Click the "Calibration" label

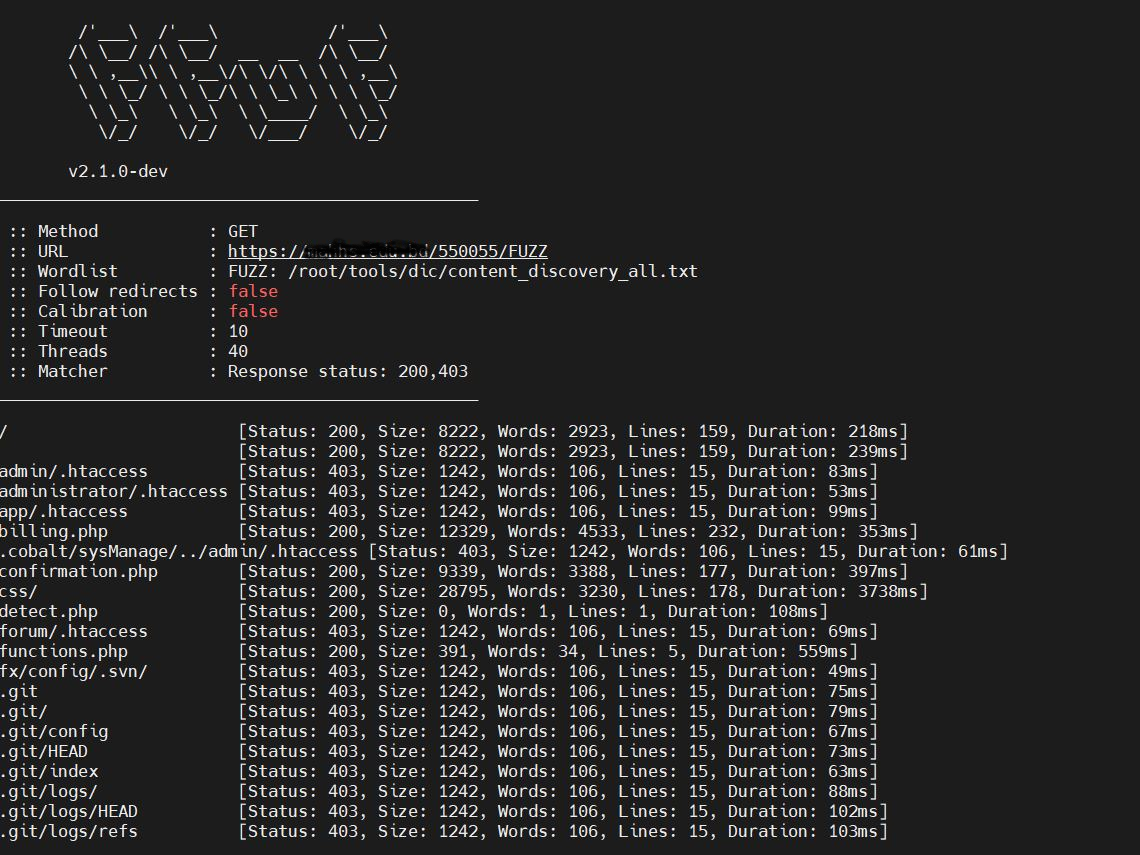tap(92, 311)
